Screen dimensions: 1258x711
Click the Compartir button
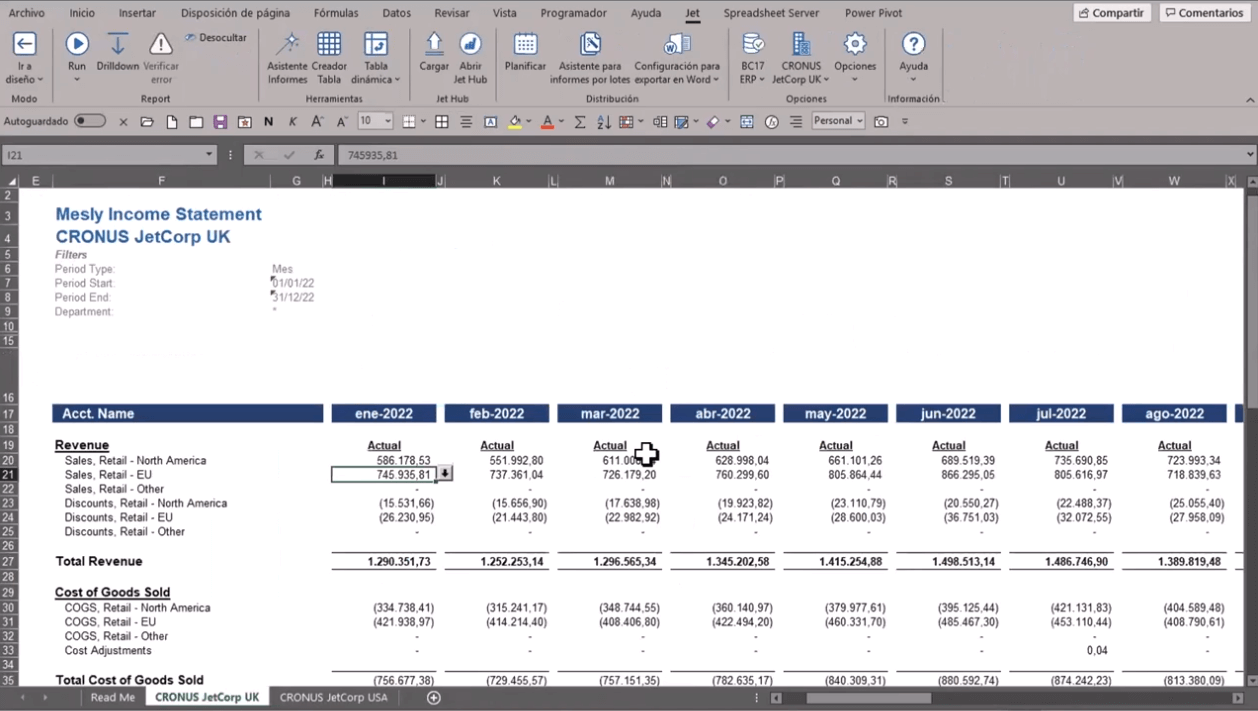1111,13
